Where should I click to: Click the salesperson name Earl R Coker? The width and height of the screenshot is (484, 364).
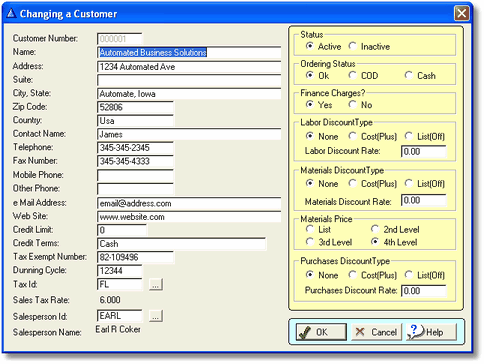coord(118,329)
